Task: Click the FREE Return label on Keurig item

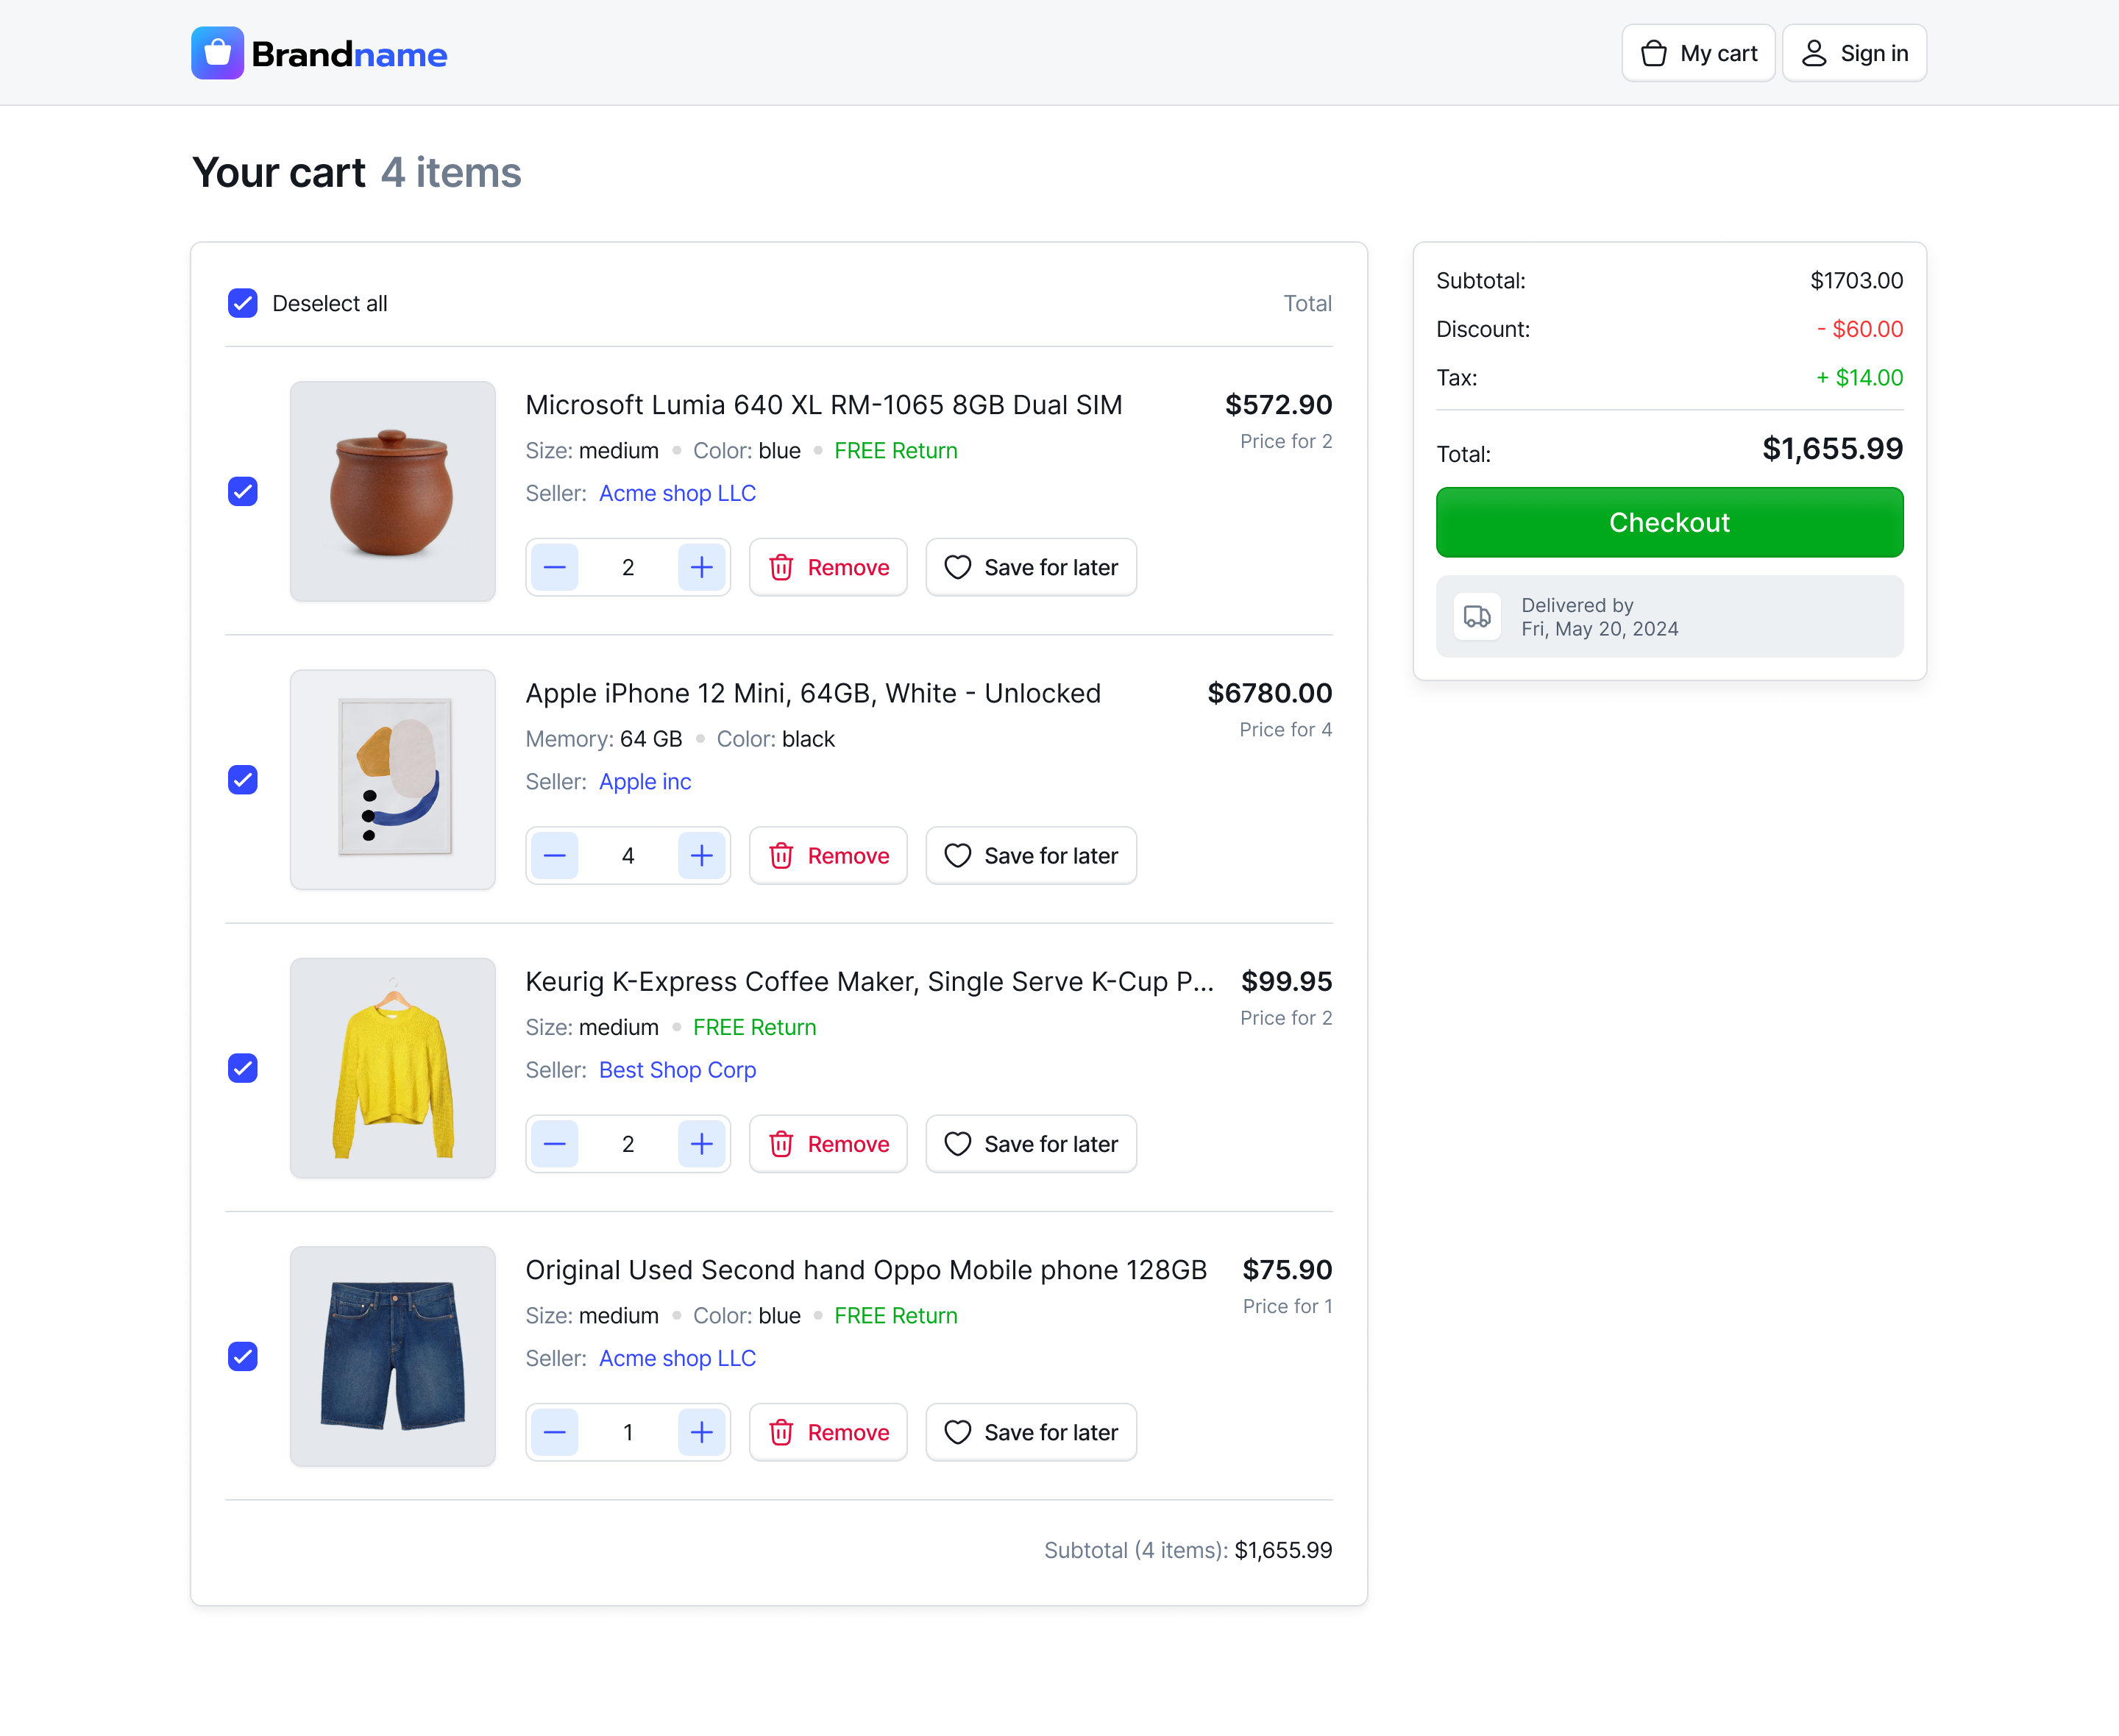Action: click(x=754, y=1027)
